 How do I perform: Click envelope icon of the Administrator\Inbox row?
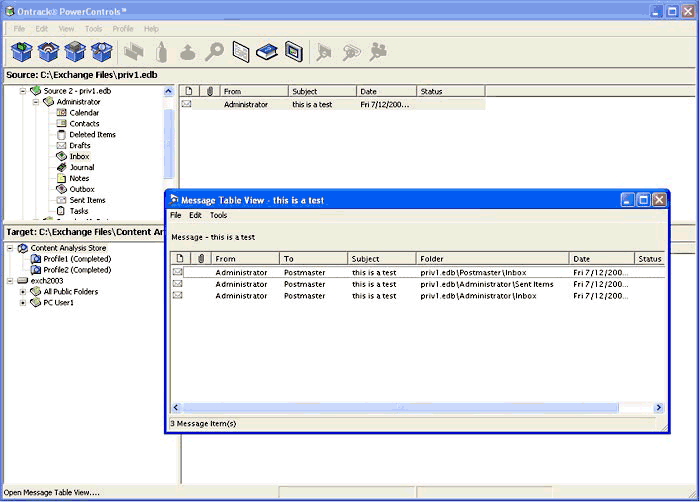pyautogui.click(x=178, y=295)
